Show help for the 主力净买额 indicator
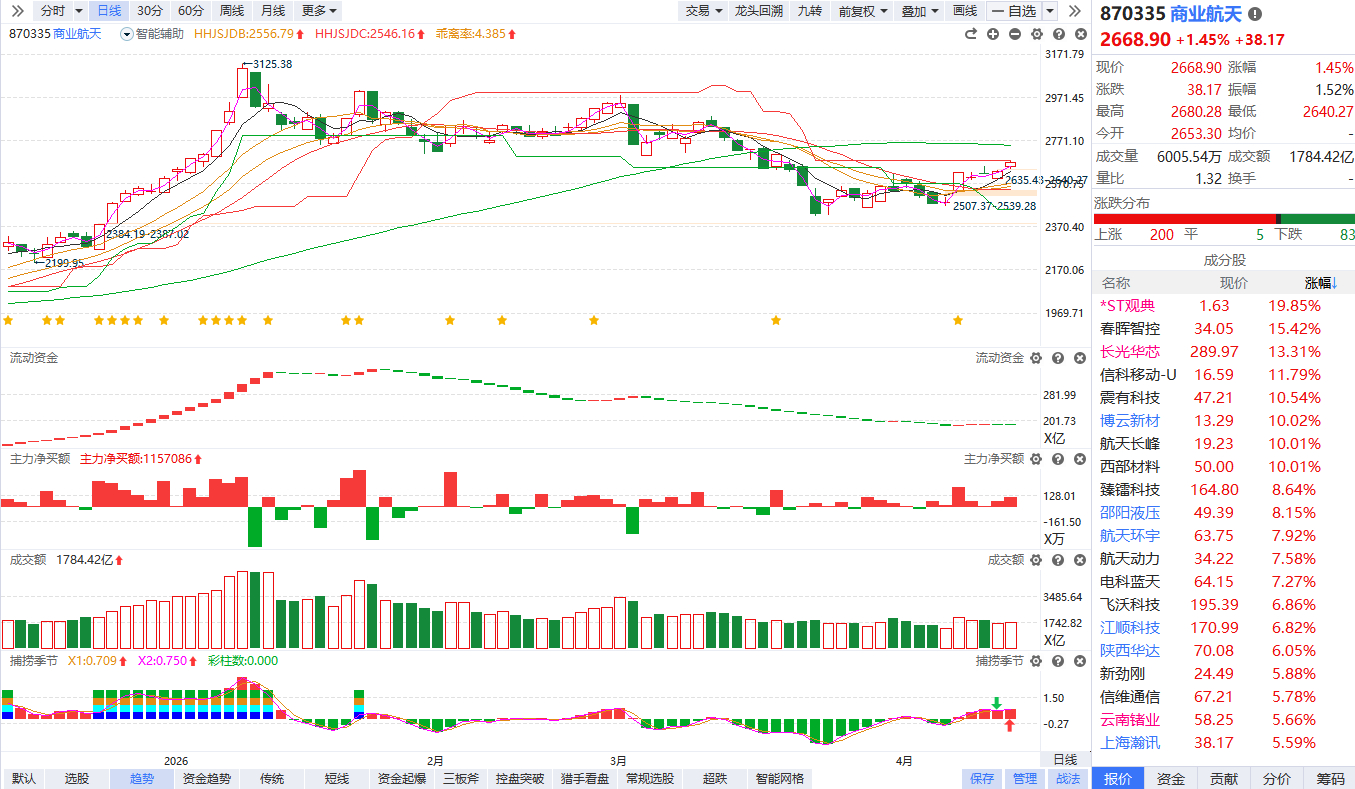This screenshot has height=789, width=1355. pyautogui.click(x=1057, y=459)
